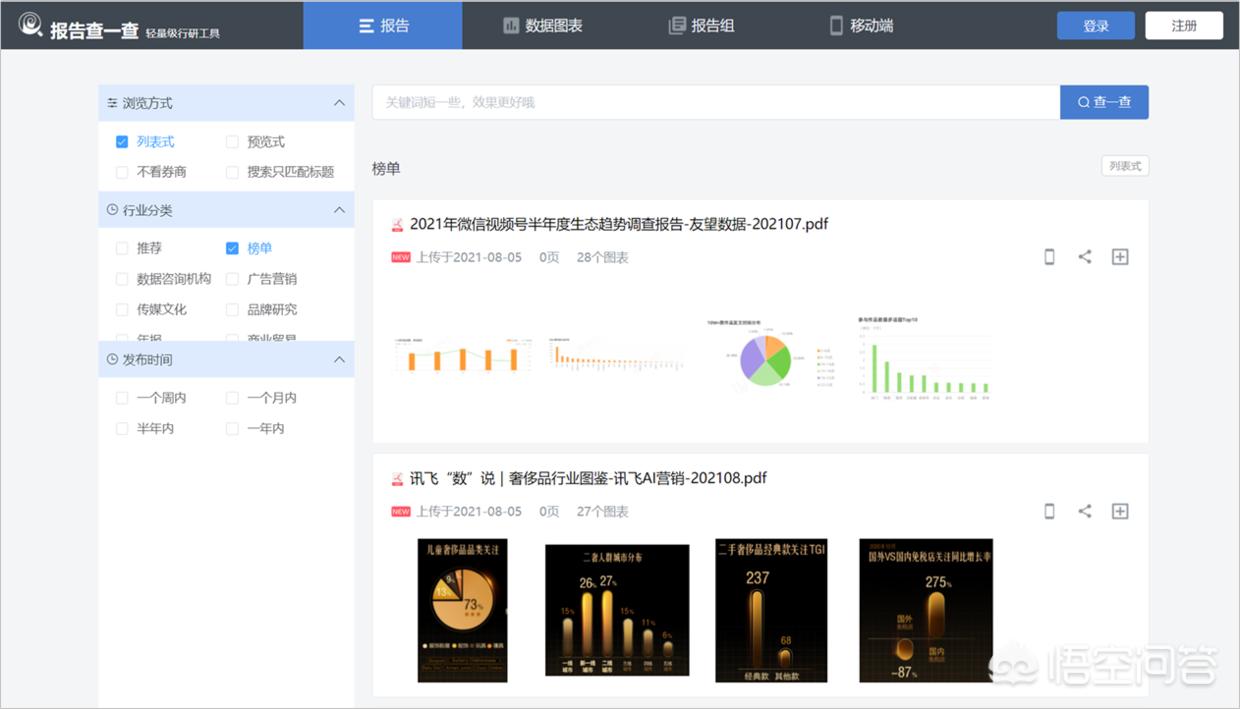
Task: Open the 国外VS国内免税店 chart thumbnail
Action: pos(926,610)
